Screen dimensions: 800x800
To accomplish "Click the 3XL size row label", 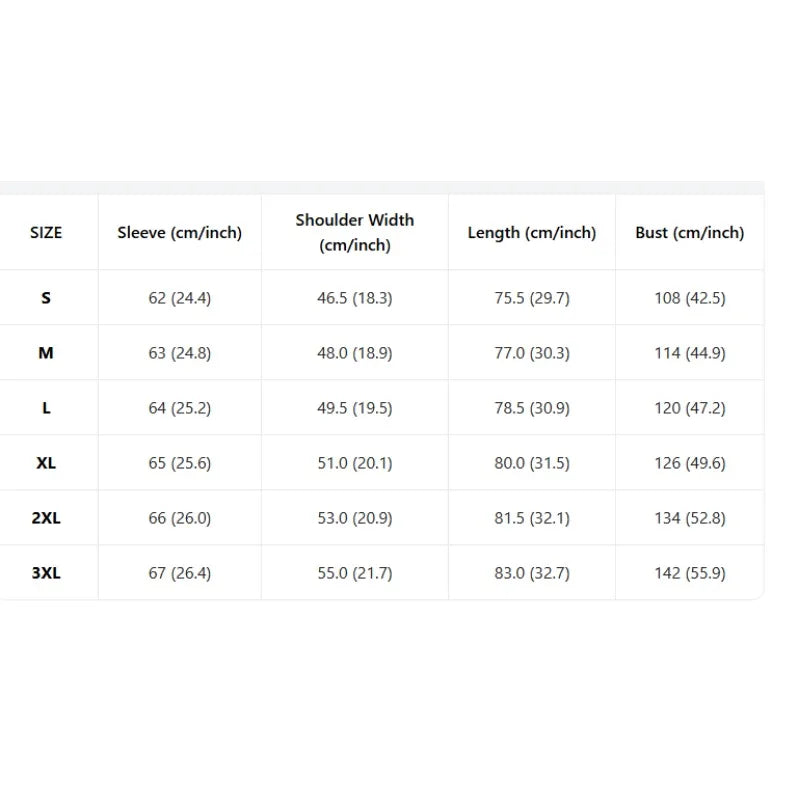I will point(46,573).
